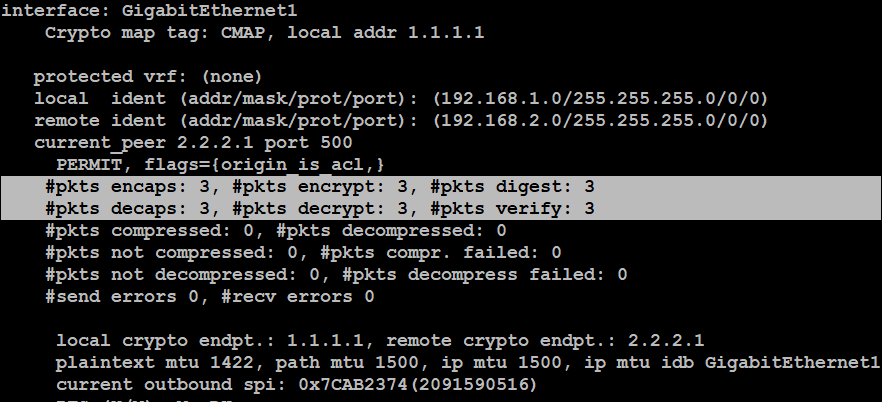Click the 'interface: GigabitEthernet1' line
The width and height of the screenshot is (882, 402).
pyautogui.click(x=150, y=11)
